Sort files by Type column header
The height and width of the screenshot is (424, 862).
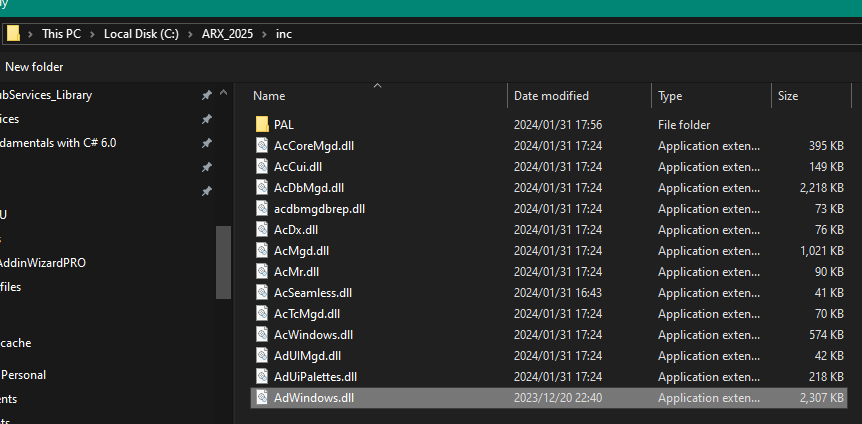pos(670,96)
